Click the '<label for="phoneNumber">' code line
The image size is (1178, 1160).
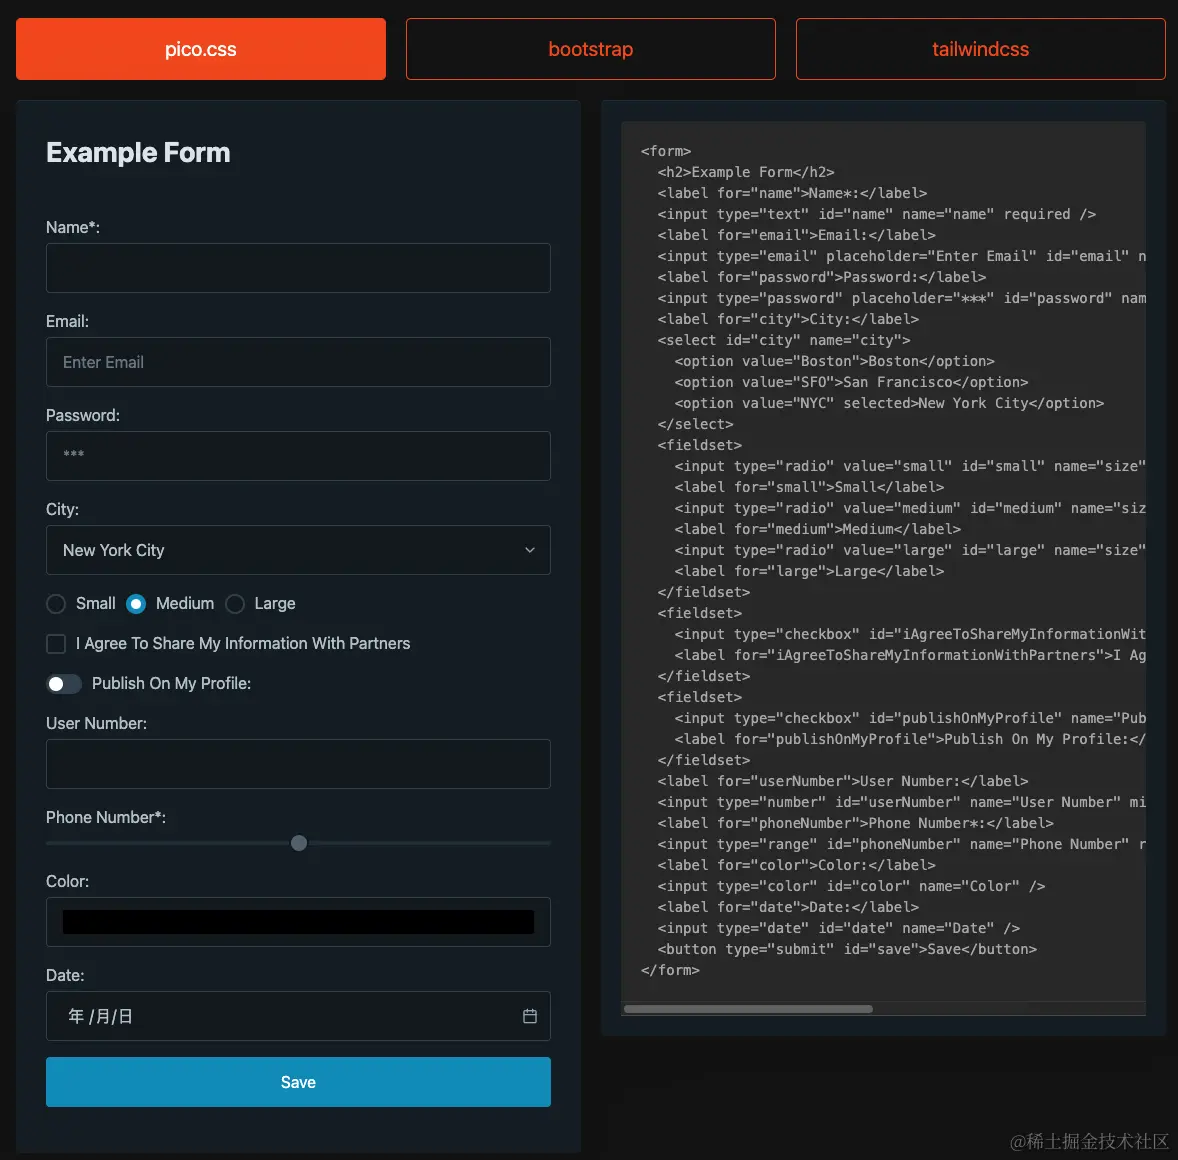(856, 823)
